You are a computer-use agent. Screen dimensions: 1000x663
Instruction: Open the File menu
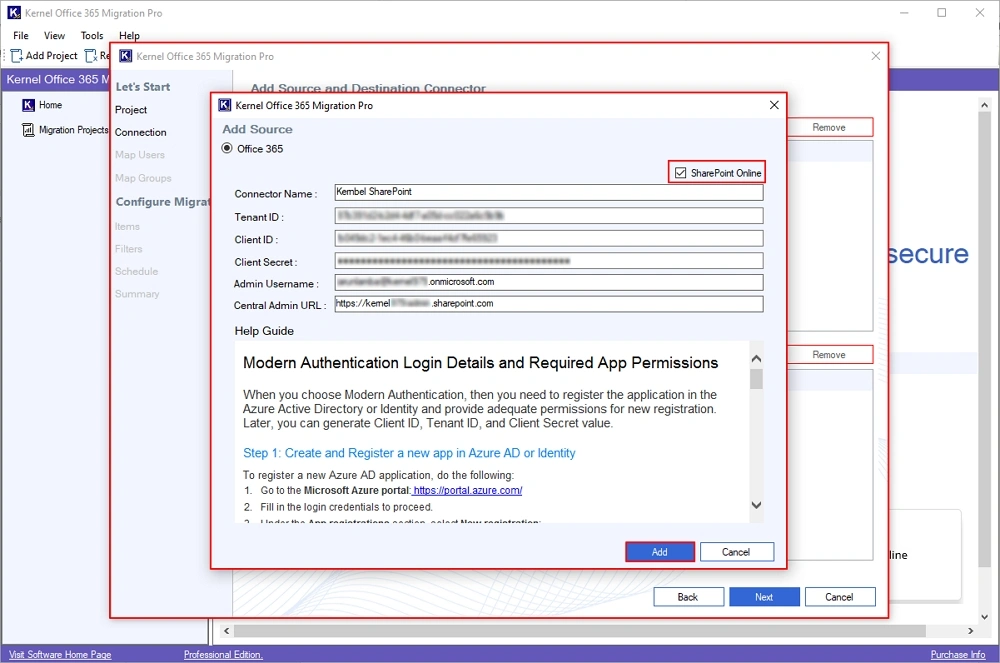[x=19, y=35]
